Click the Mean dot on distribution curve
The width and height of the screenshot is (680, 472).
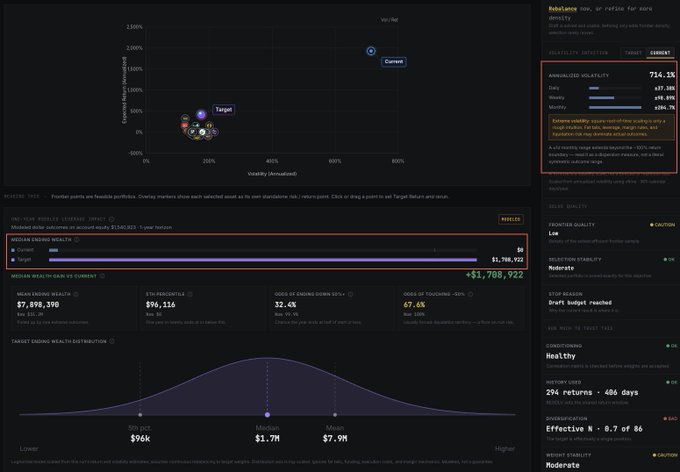pyautogui.click(x=335, y=415)
